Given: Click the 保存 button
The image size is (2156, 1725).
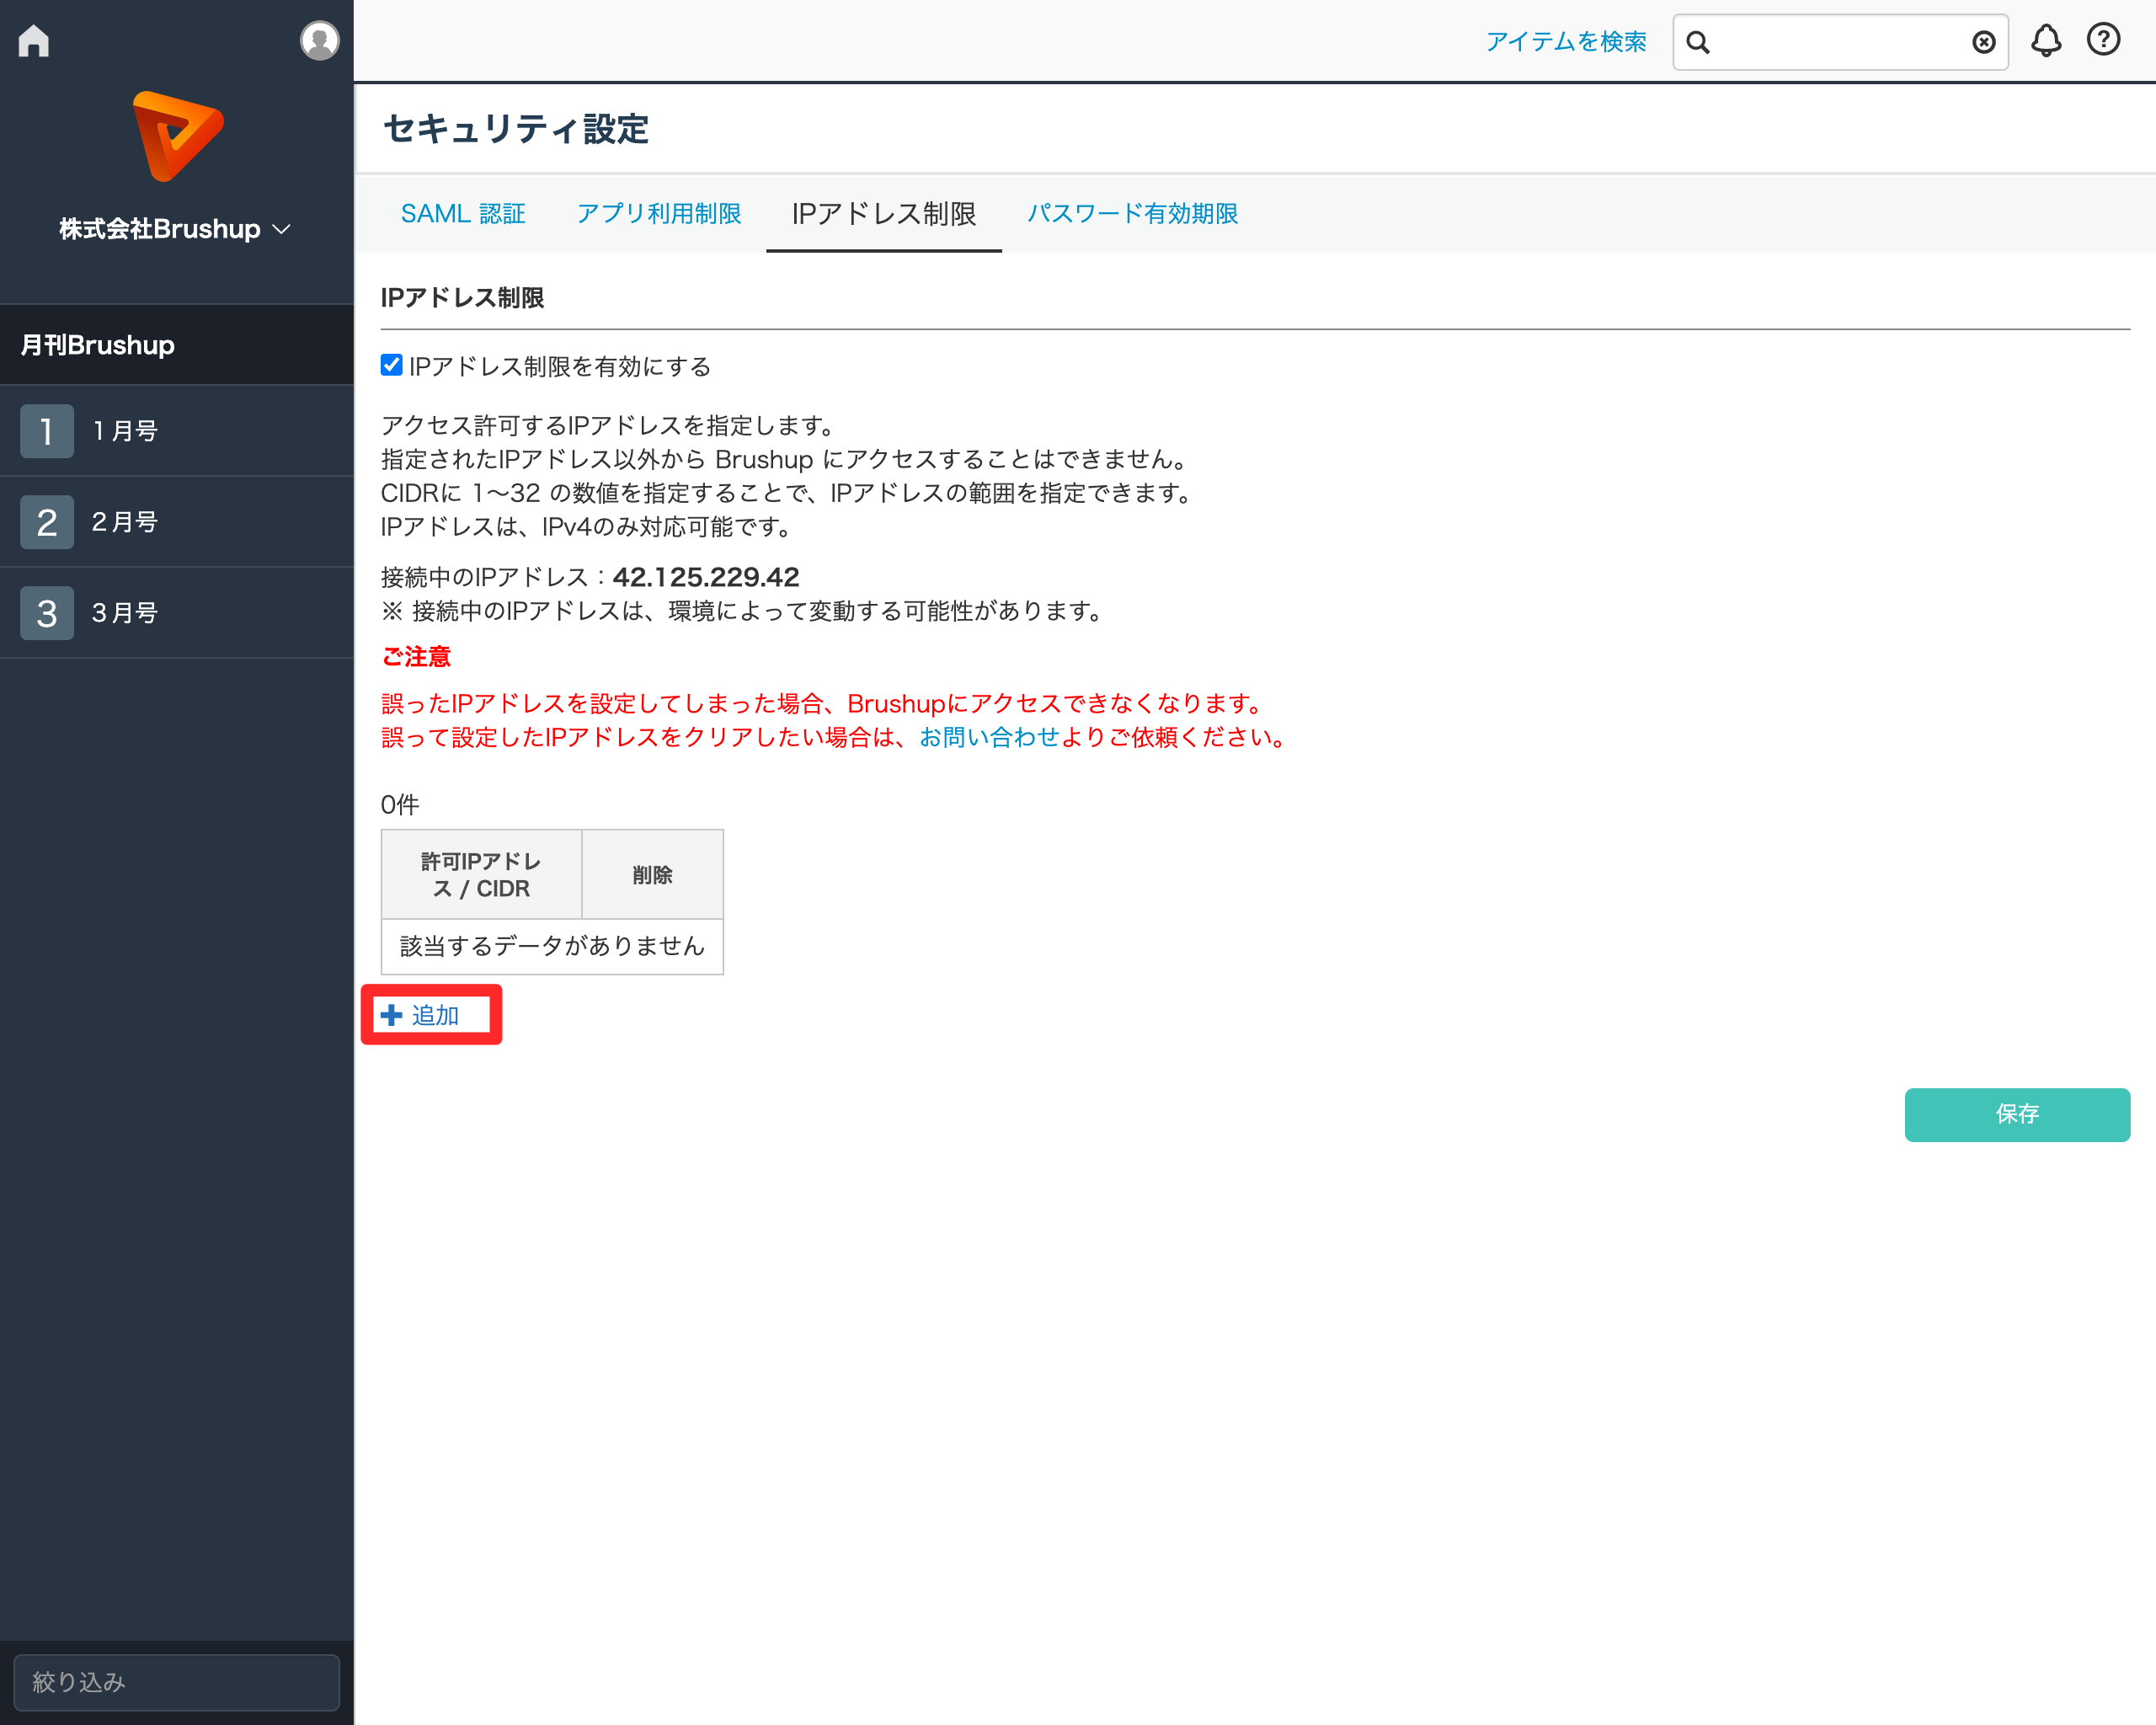Looking at the screenshot, I should 2017,1115.
